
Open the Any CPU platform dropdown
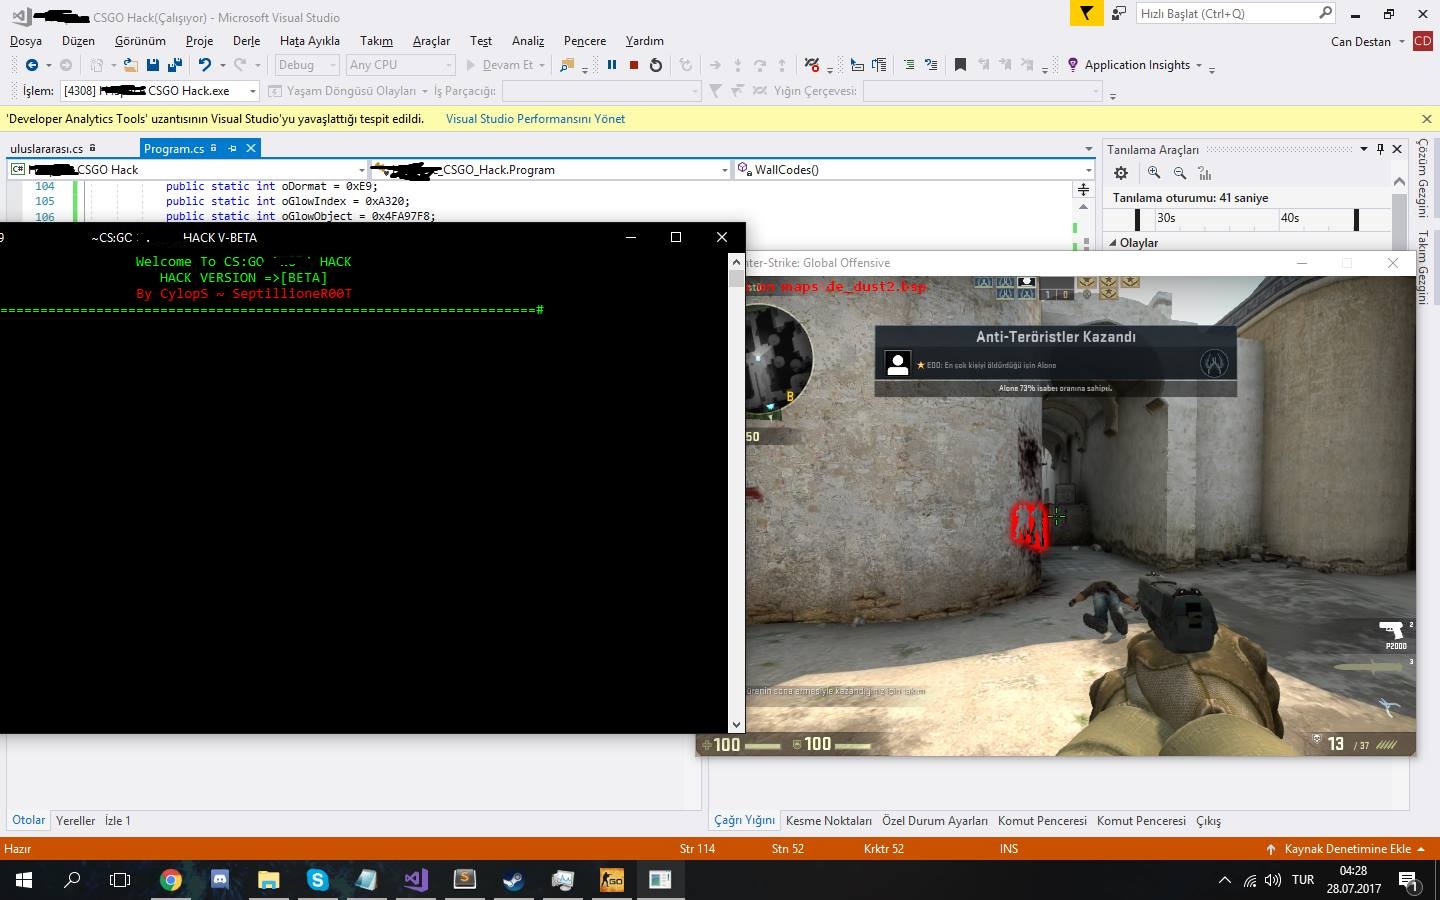tap(401, 65)
